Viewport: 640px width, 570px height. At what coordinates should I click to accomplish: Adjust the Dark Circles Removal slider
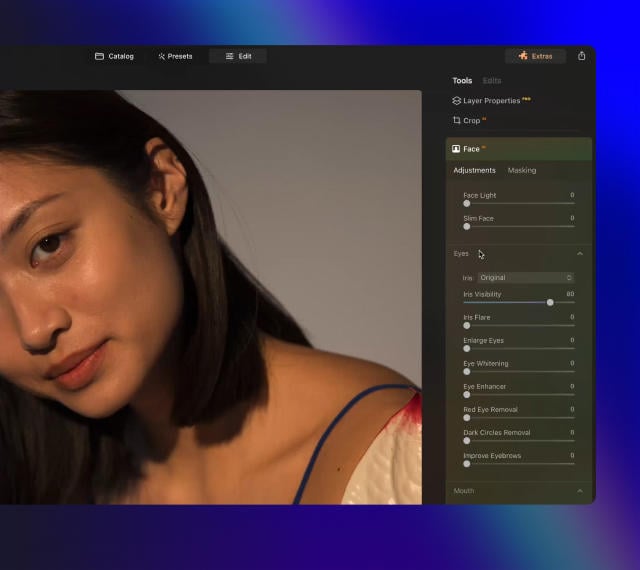click(x=519, y=441)
